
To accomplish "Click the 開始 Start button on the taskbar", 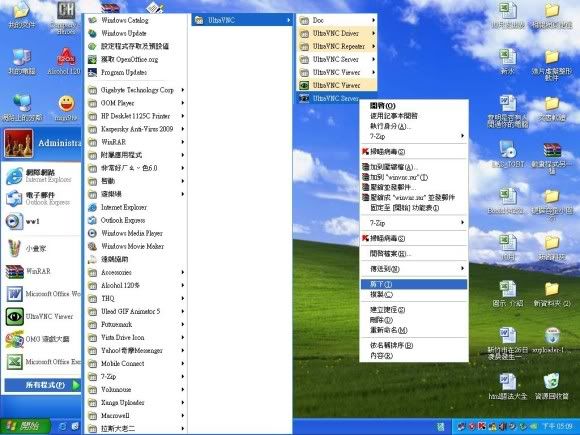I will [25, 426].
